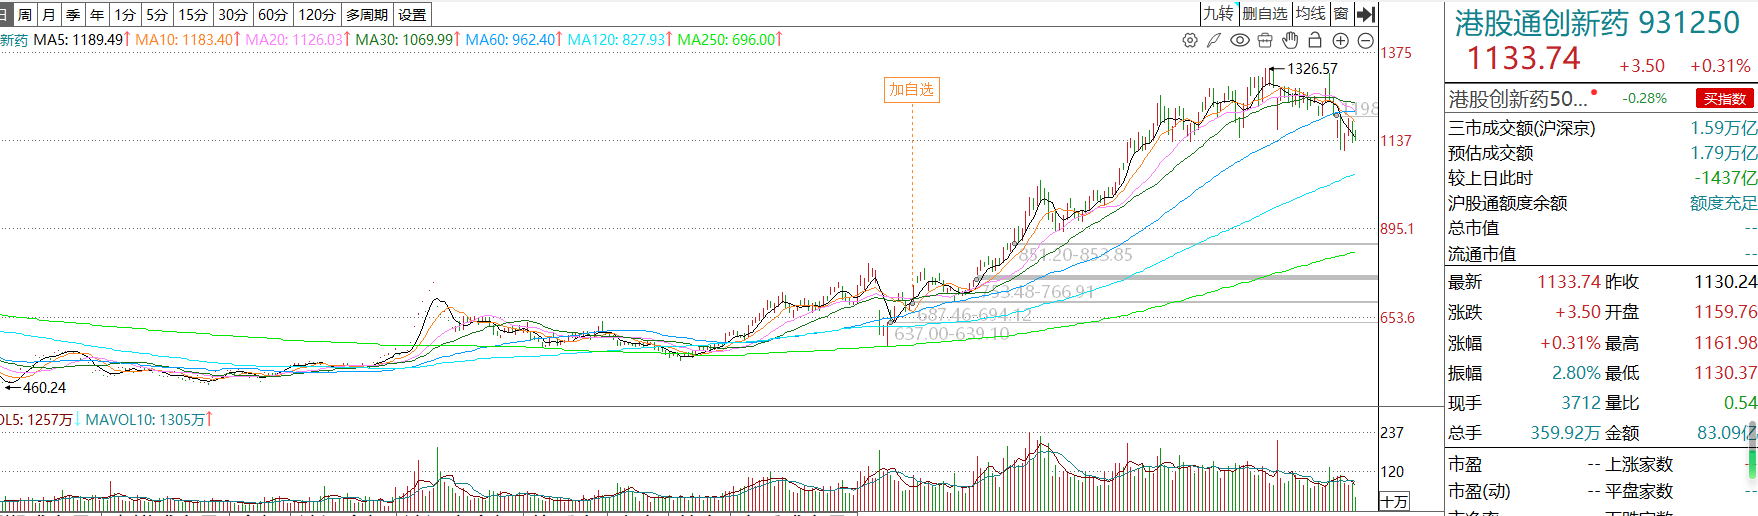The width and height of the screenshot is (1758, 516).
Task: Click the current price 1133.74
Action: pyautogui.click(x=1523, y=59)
